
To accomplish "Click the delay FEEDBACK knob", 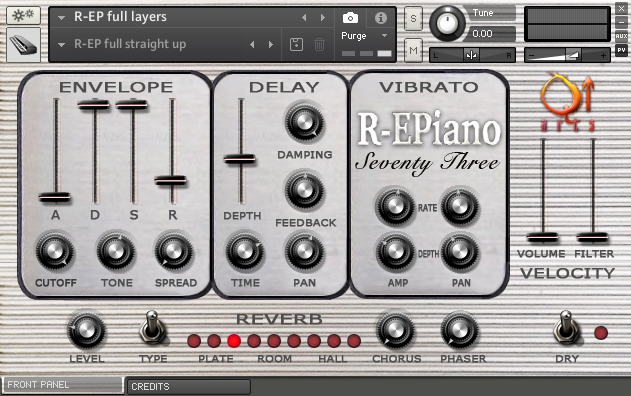I will tap(304, 190).
